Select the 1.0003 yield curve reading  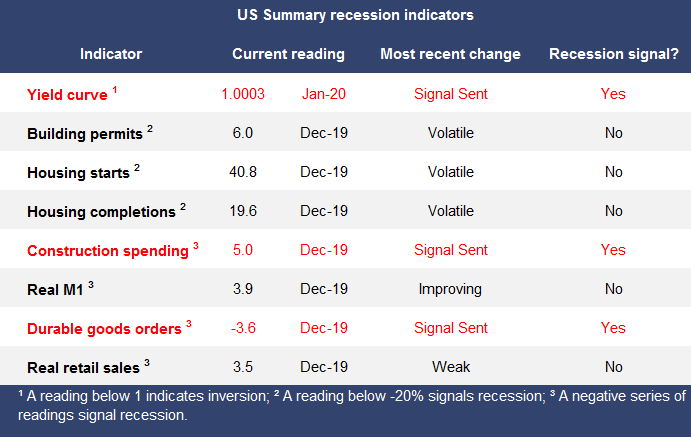245,94
